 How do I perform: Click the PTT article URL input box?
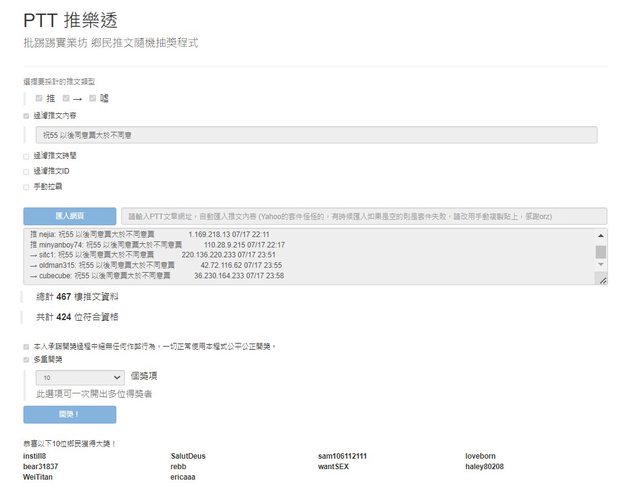[363, 216]
